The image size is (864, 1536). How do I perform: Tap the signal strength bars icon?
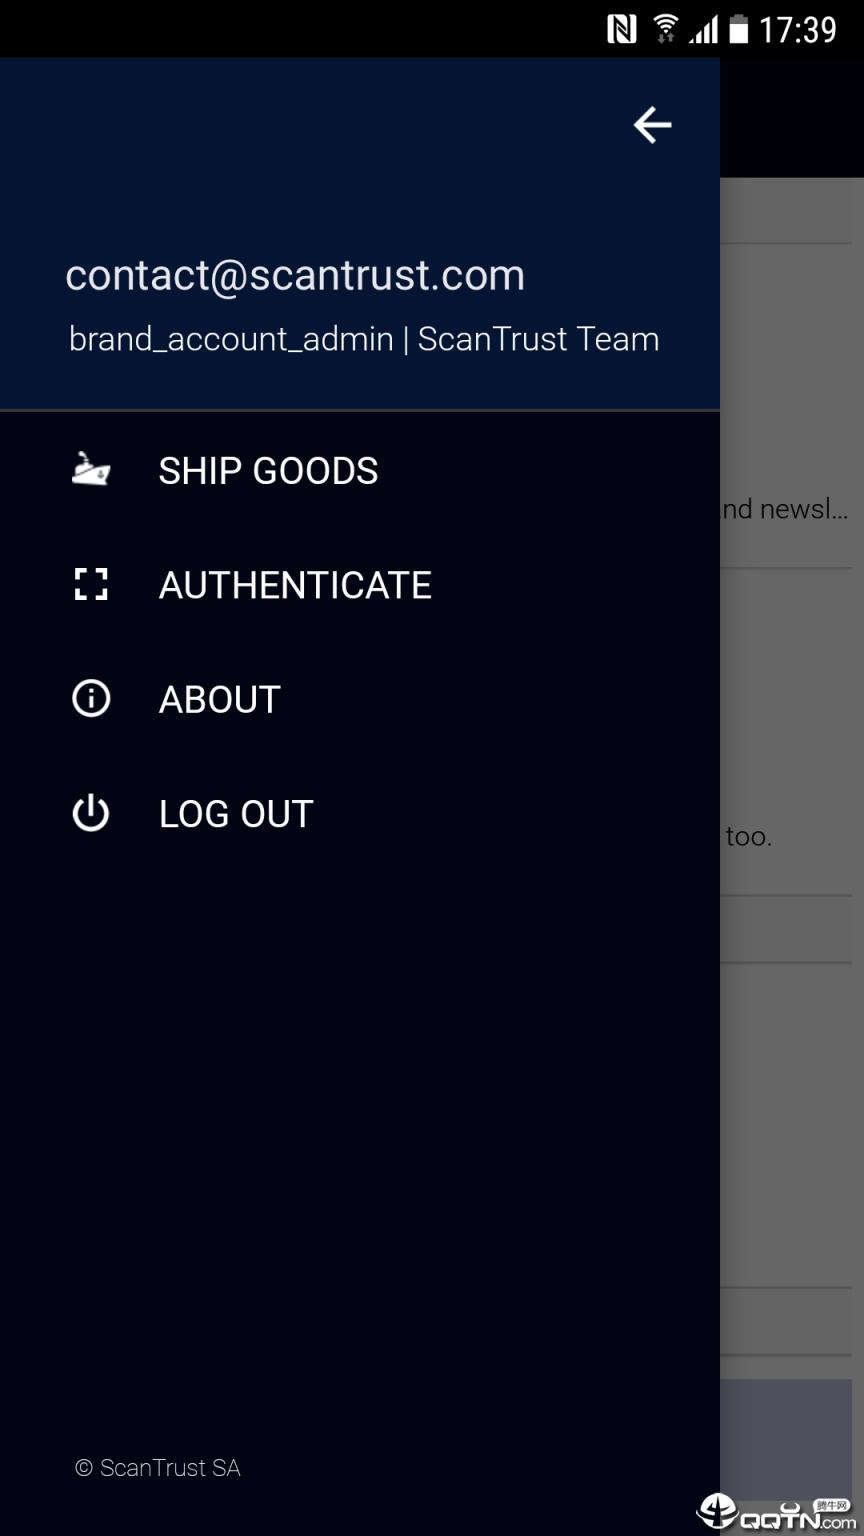(703, 30)
